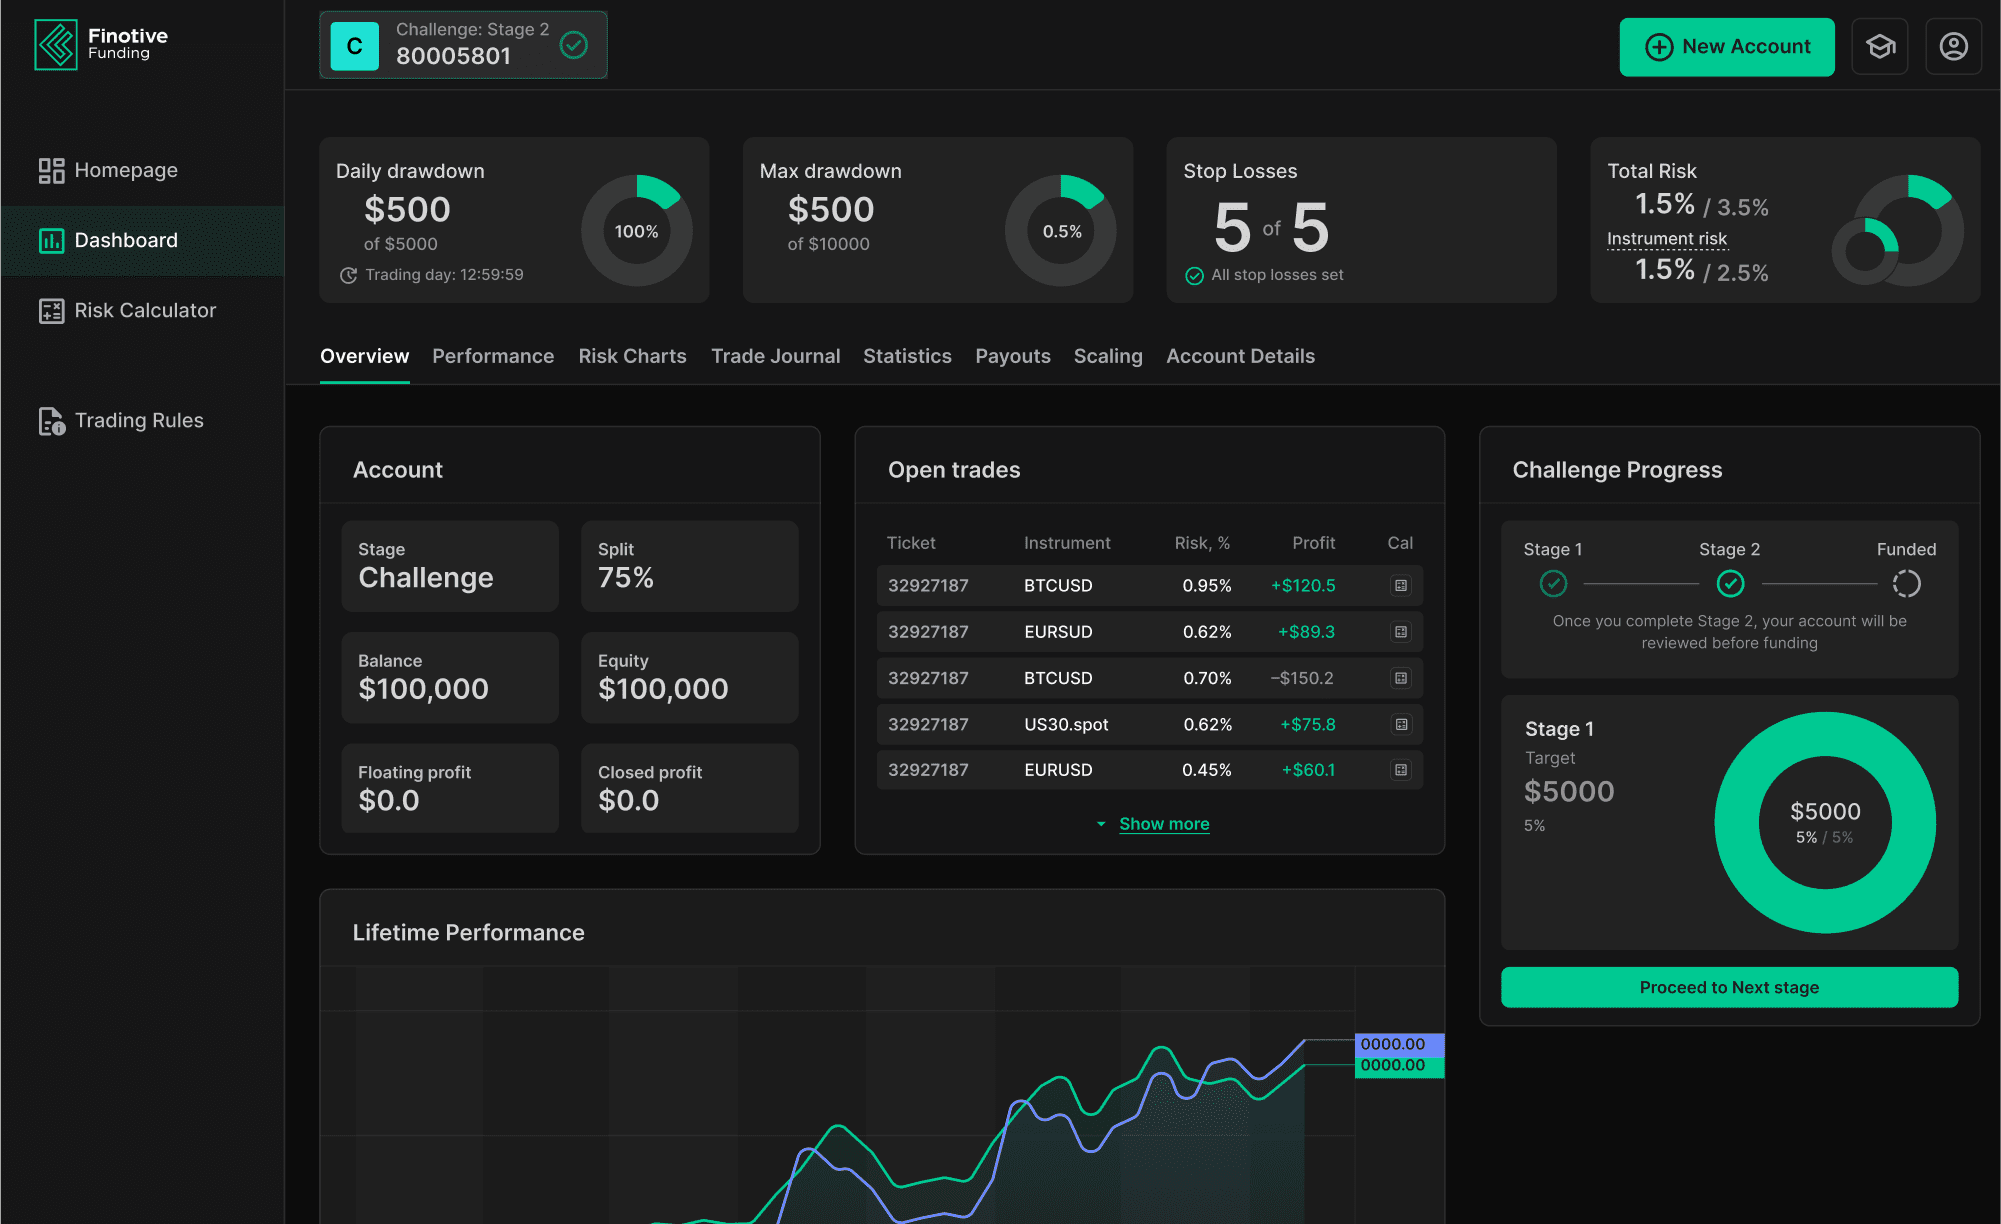Switch to the Performance tab
The width and height of the screenshot is (2001, 1224).
493,356
